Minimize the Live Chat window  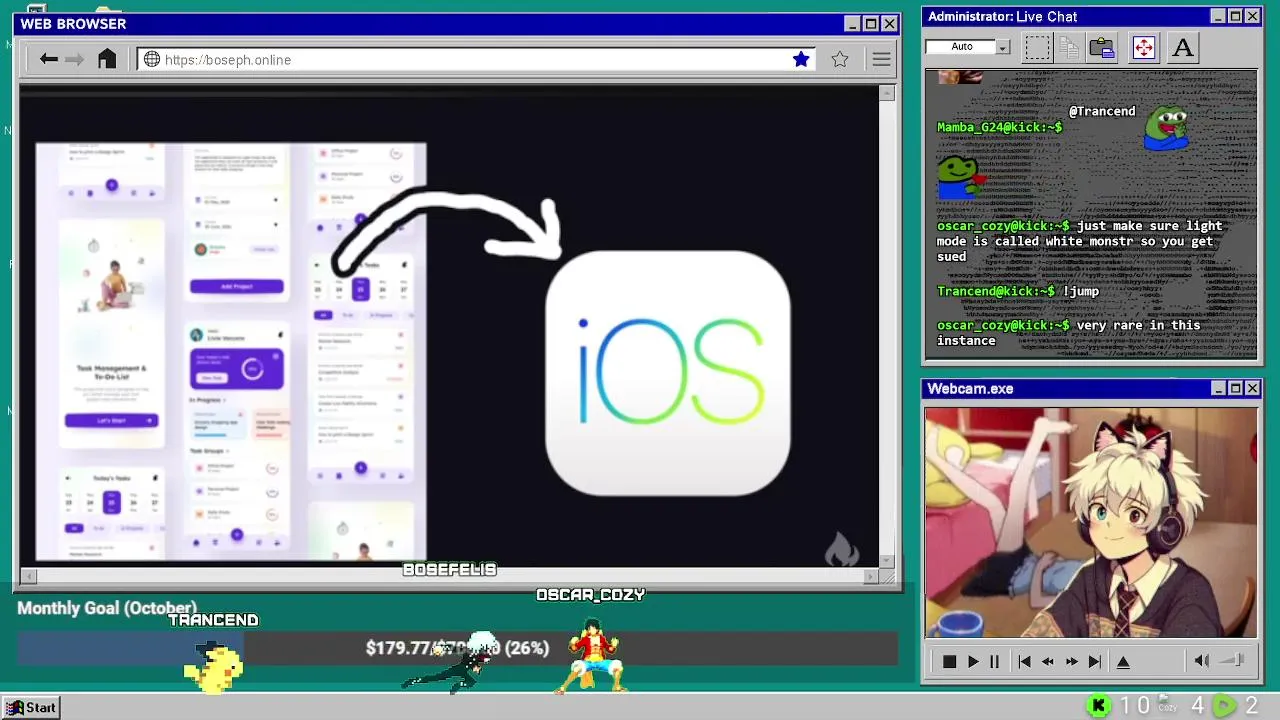[x=1217, y=16]
